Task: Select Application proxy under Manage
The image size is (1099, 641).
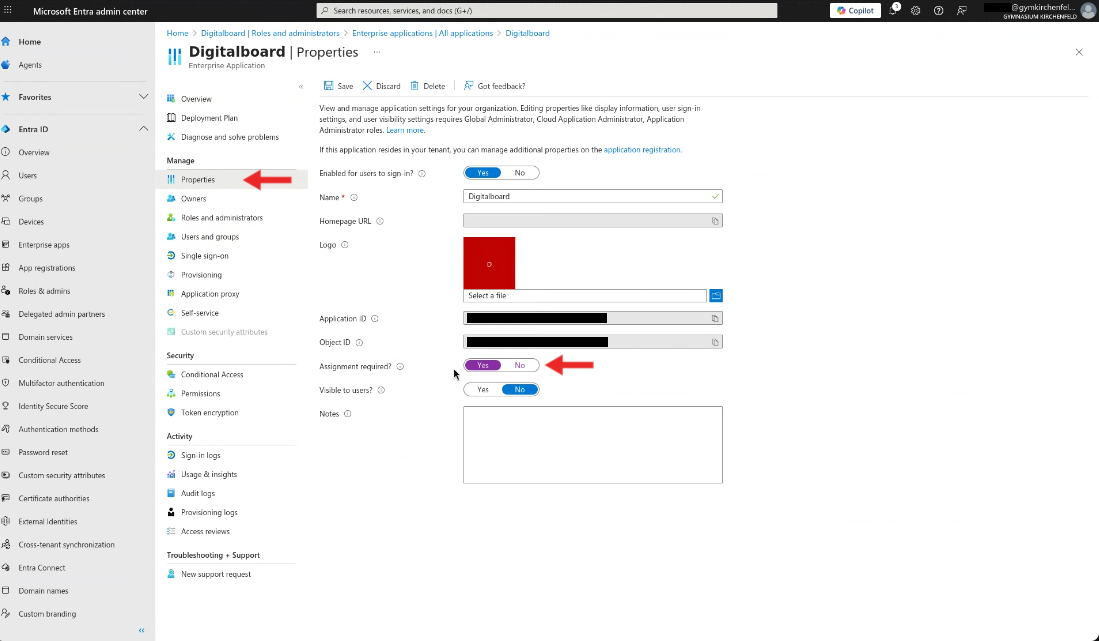Action: (x=214, y=293)
